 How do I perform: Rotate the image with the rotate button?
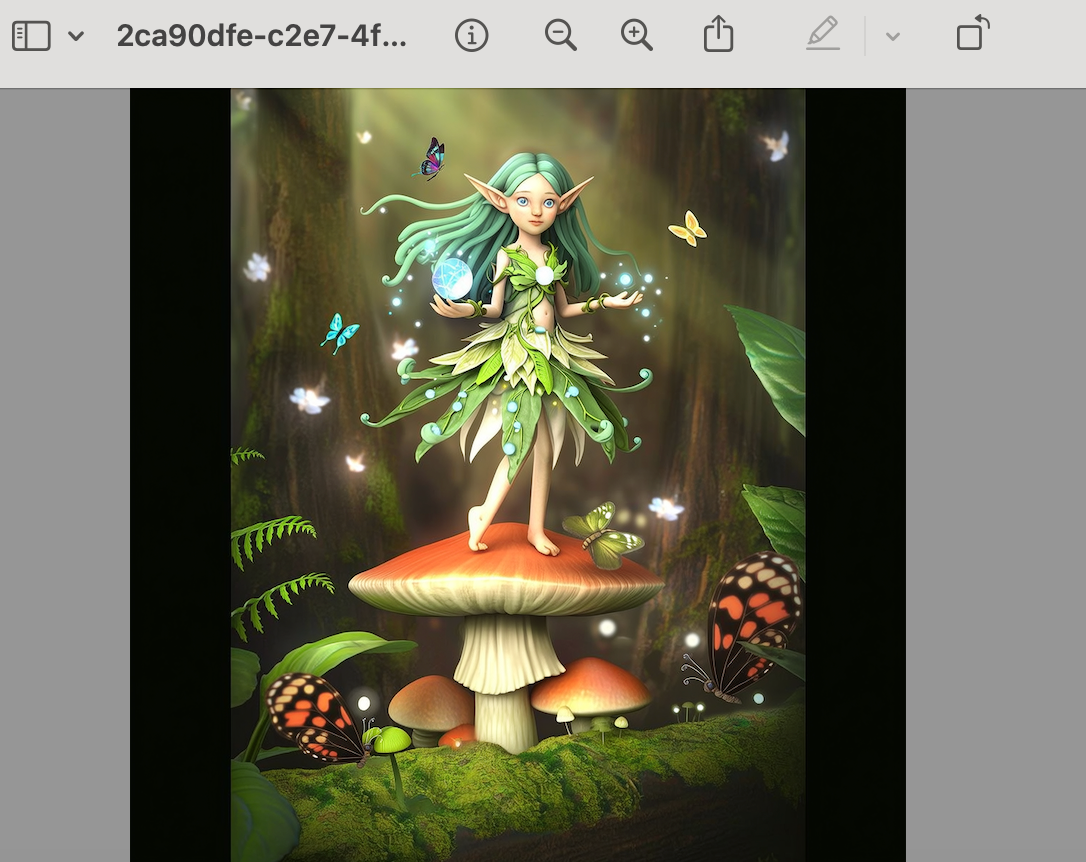[x=973, y=33]
